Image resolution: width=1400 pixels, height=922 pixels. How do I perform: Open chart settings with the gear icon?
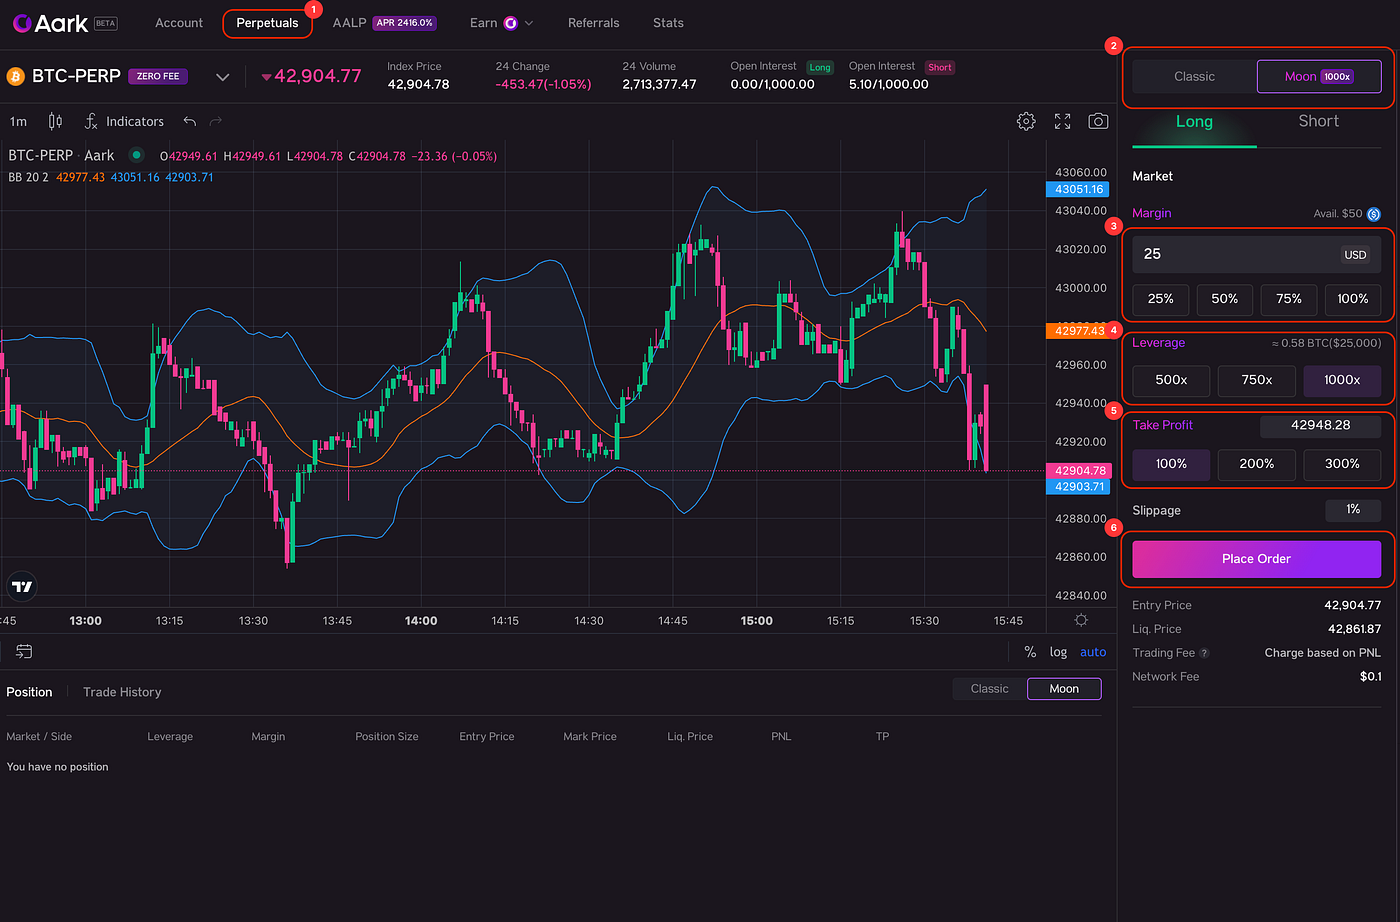tap(1025, 121)
